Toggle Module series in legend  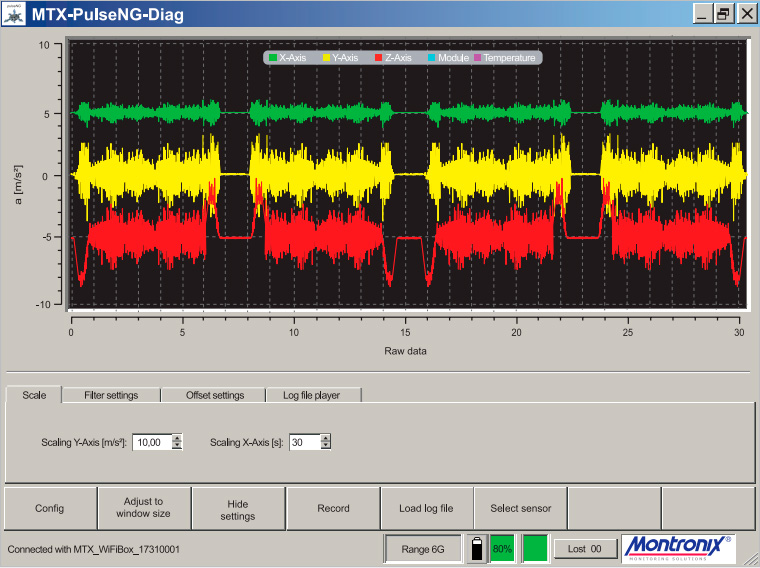(447, 58)
